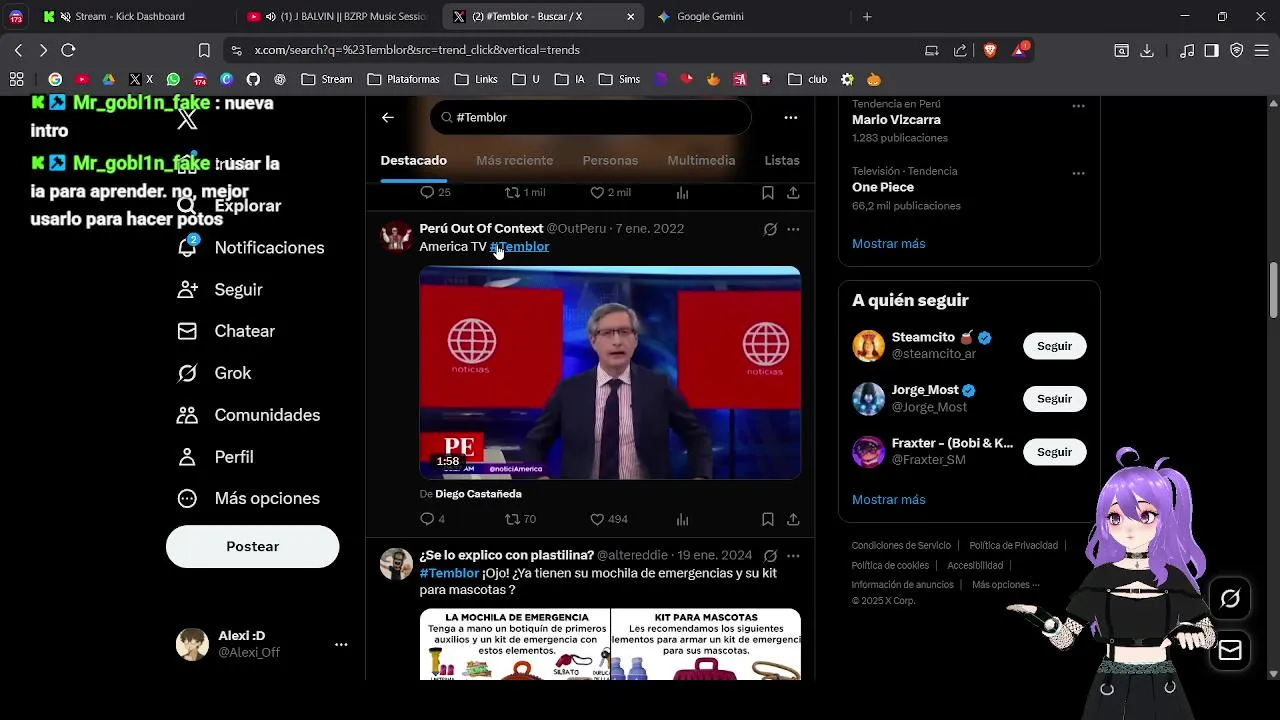1280x720 pixels.
Task: Open Chatear in the sidebar
Action: 225,331
